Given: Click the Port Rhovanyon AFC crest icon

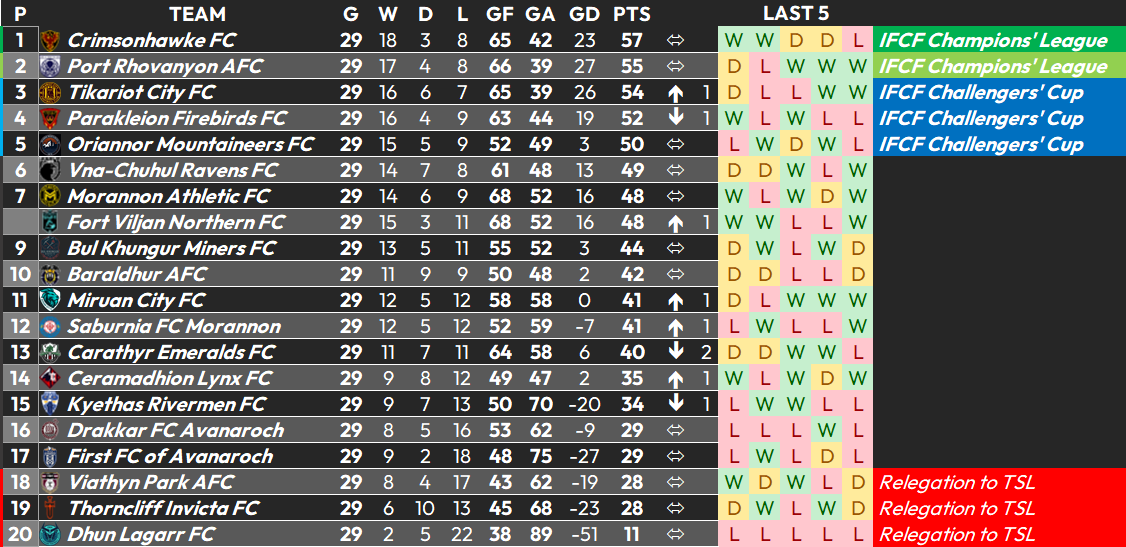Looking at the screenshot, I should (x=50, y=66).
